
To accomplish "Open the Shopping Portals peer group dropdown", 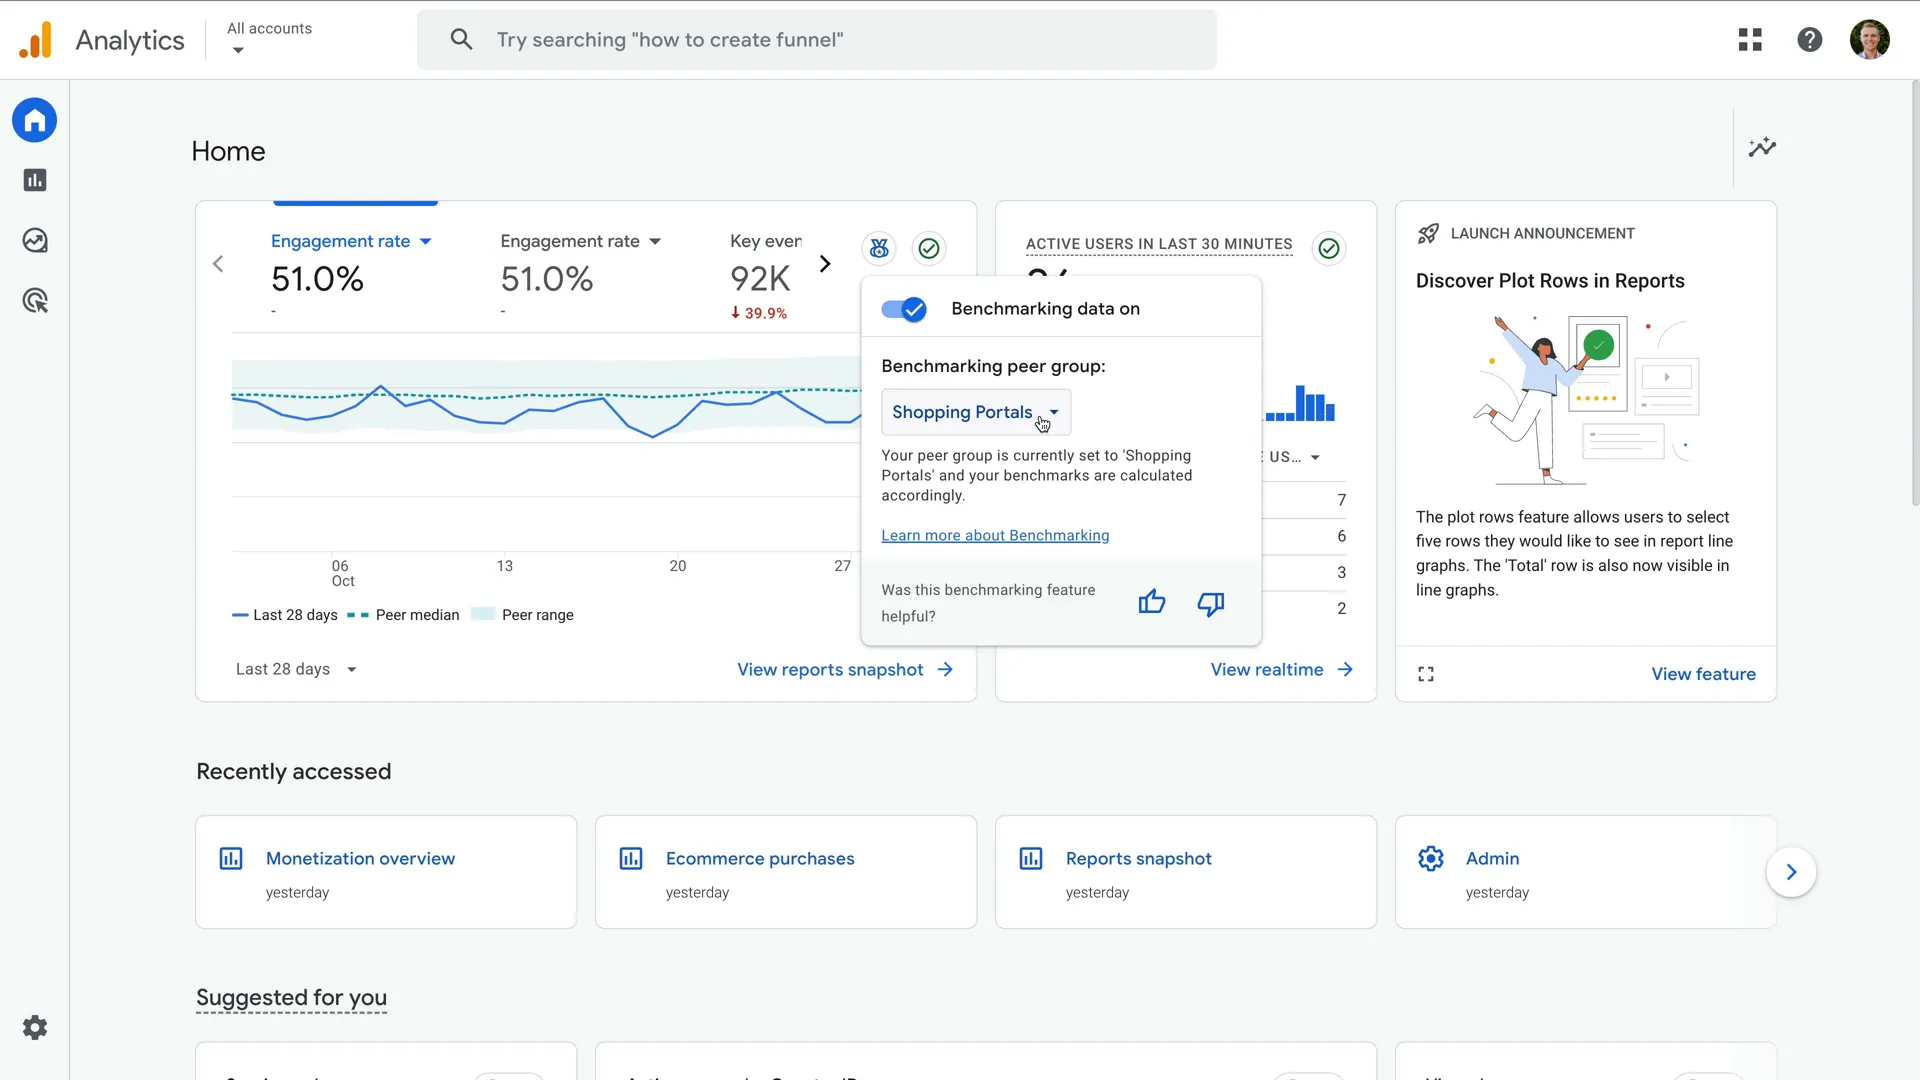I will (x=975, y=412).
